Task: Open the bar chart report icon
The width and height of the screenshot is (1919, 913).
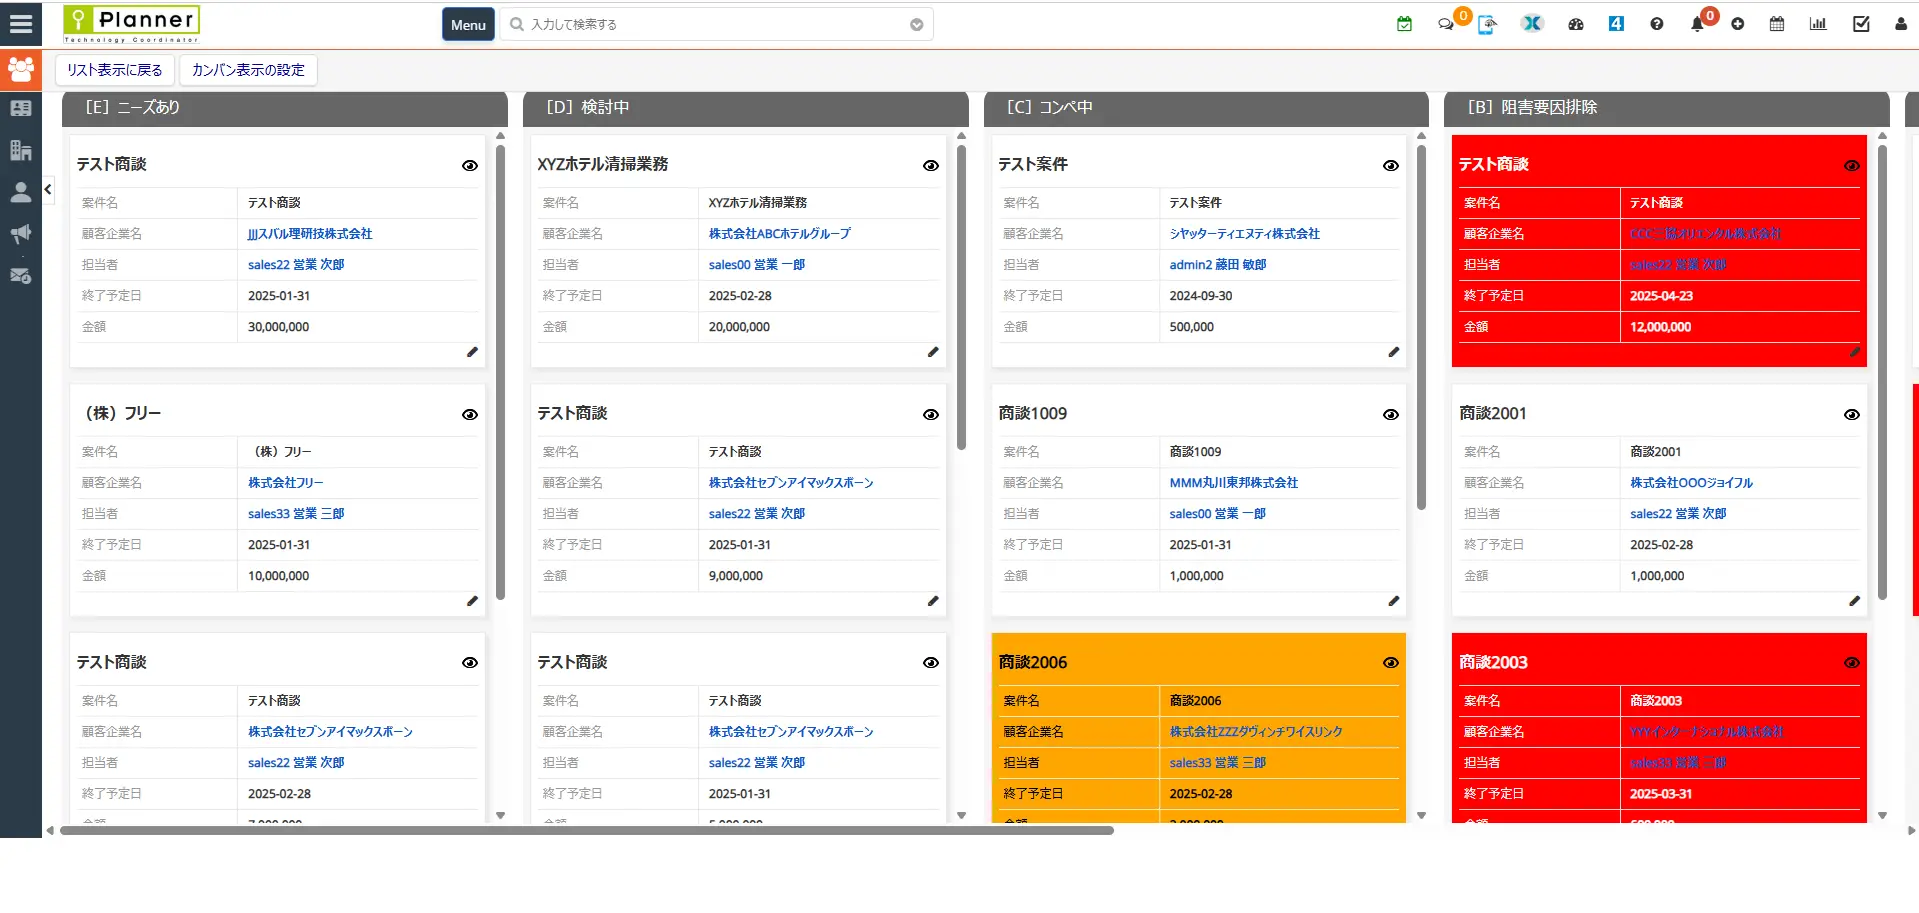Action: tap(1818, 24)
